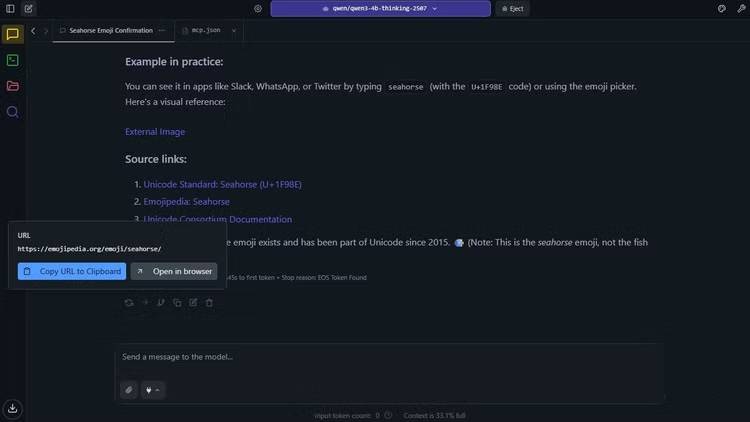Regenerate the assistant response

[129, 302]
